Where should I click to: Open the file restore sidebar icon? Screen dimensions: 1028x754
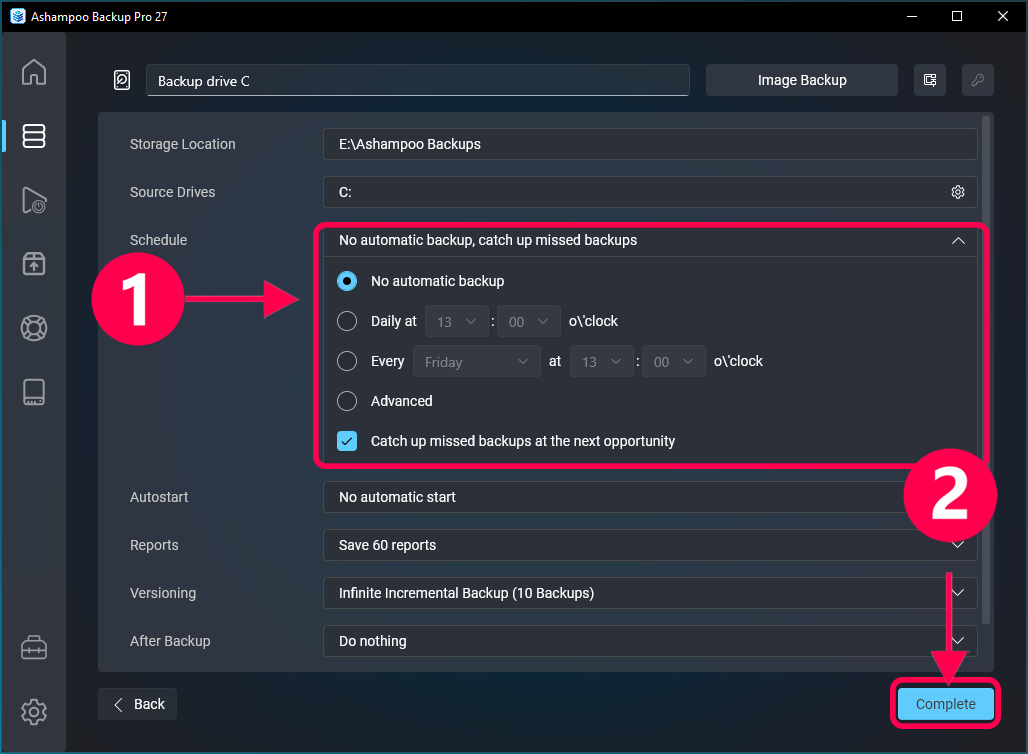(33, 200)
